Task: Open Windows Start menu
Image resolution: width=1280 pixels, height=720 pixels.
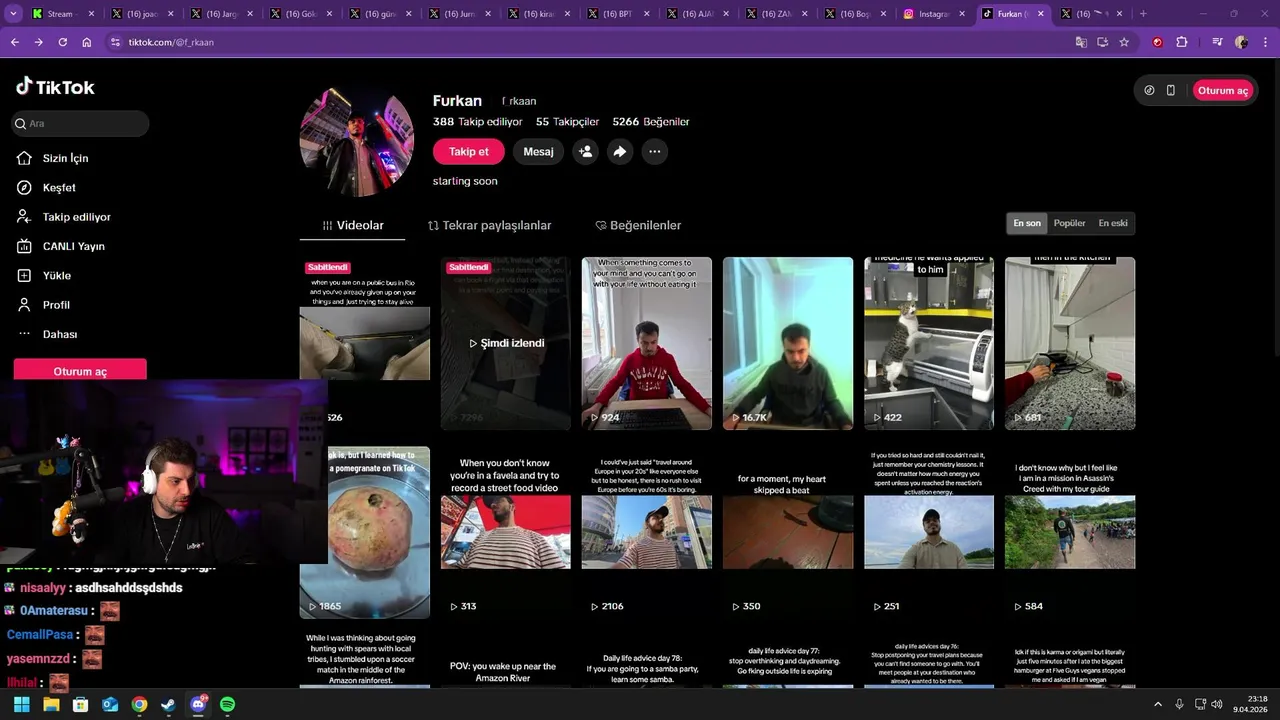Action: point(21,704)
